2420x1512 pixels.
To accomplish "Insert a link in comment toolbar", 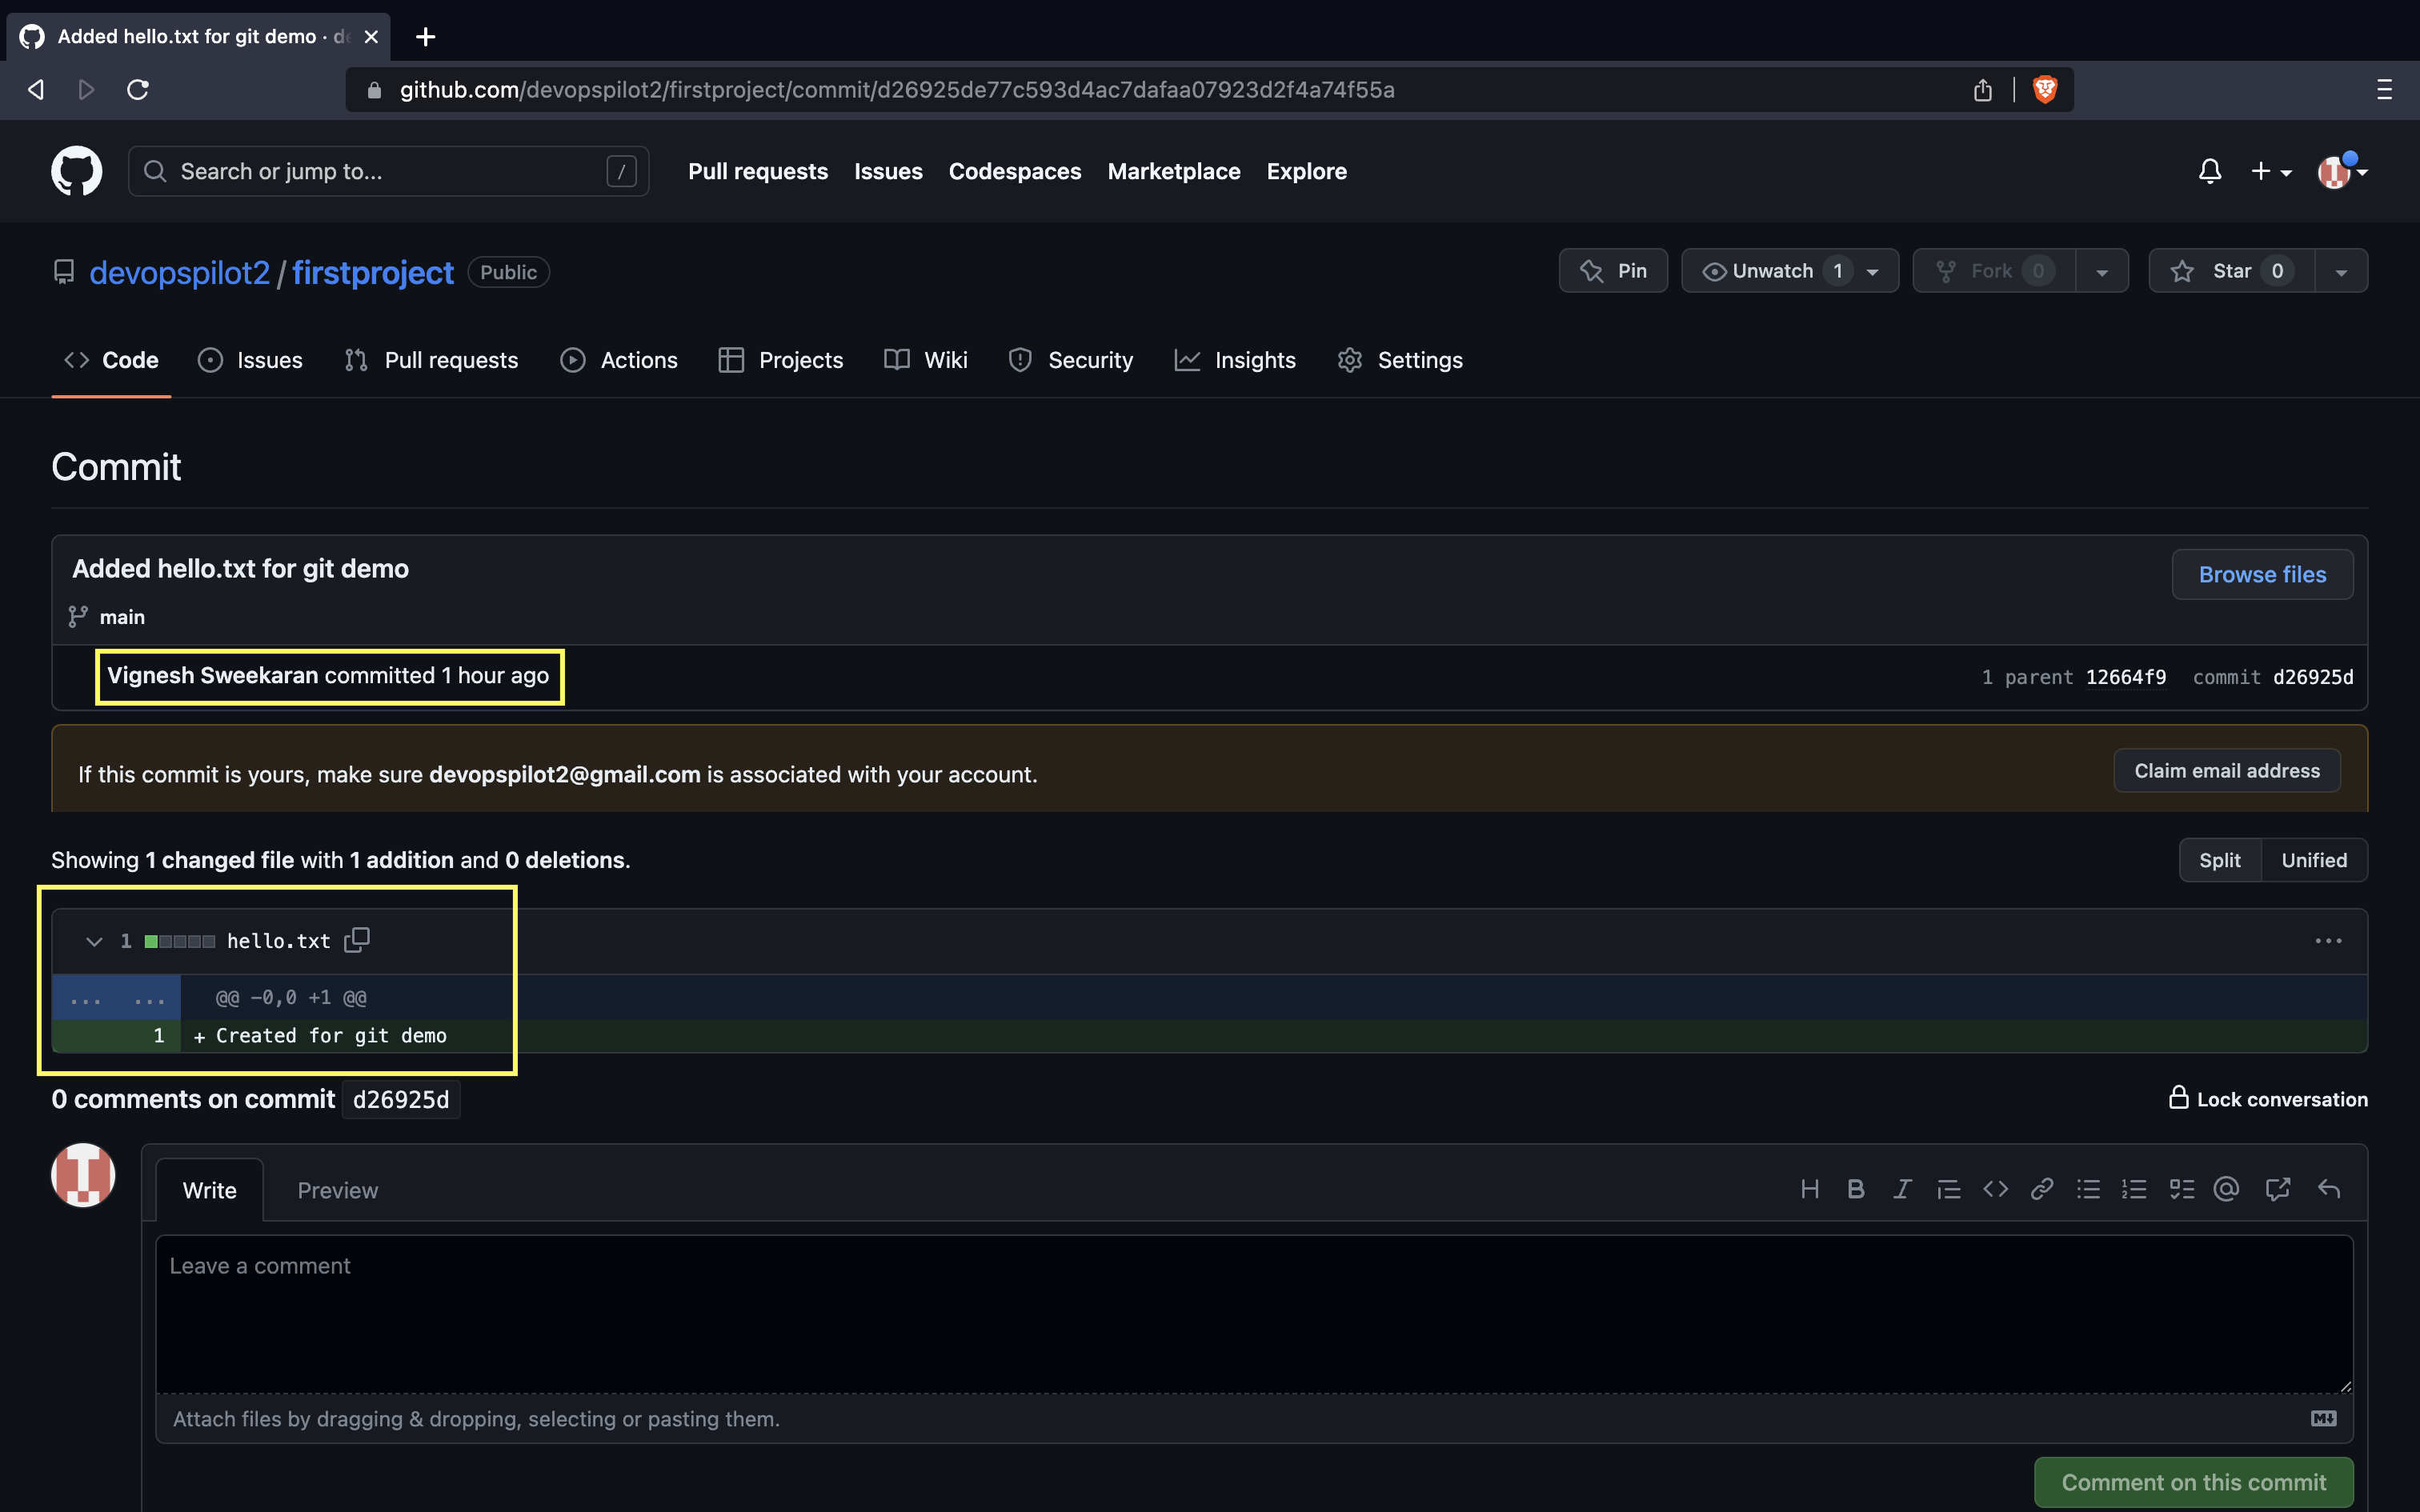I will [x=2041, y=1189].
